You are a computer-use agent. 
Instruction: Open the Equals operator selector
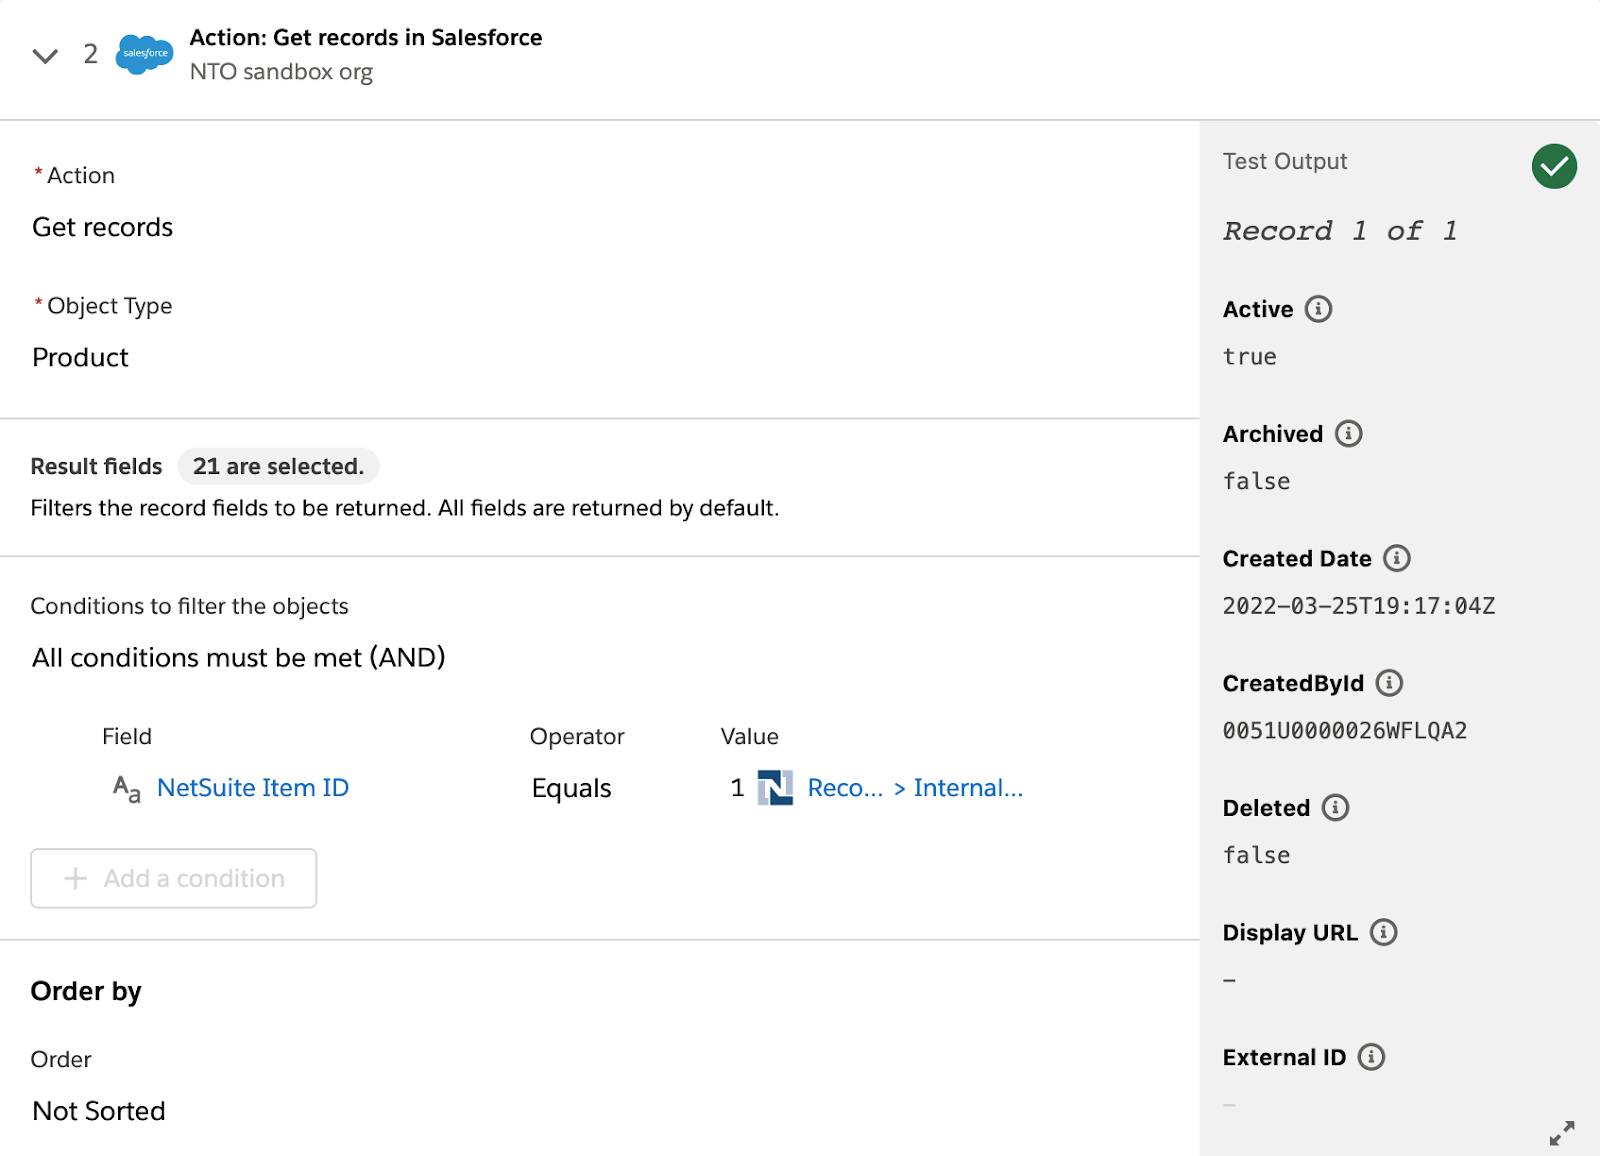(x=571, y=788)
